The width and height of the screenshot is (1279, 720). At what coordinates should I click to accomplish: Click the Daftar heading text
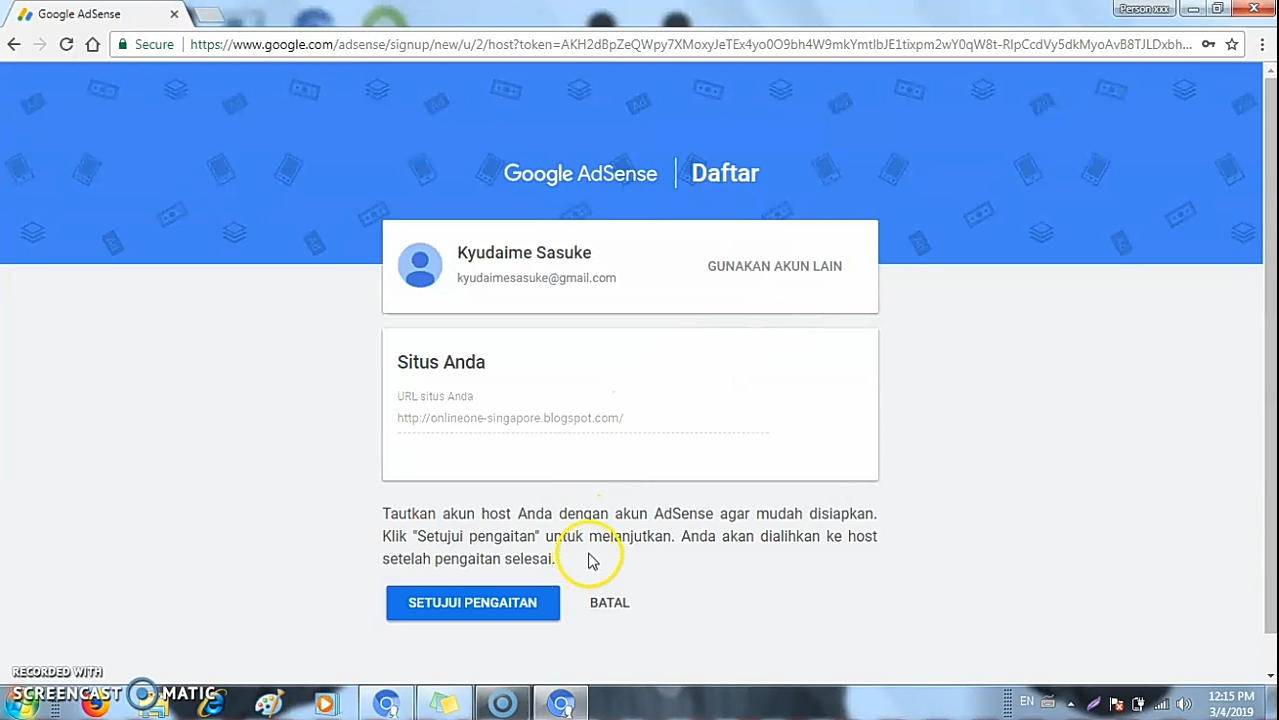pyautogui.click(x=725, y=173)
